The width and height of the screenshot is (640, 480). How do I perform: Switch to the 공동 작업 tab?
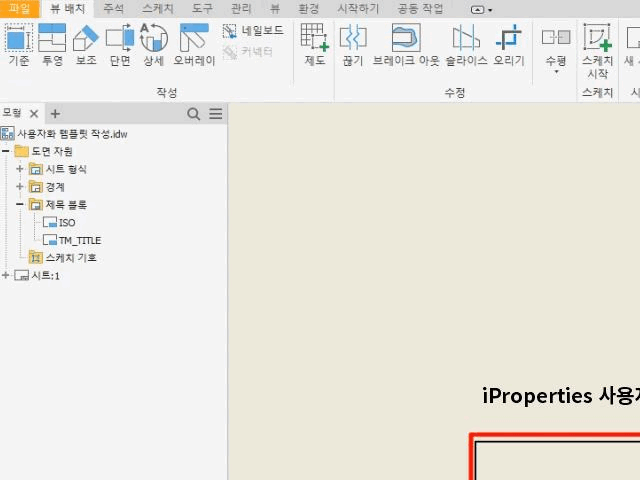(420, 9)
